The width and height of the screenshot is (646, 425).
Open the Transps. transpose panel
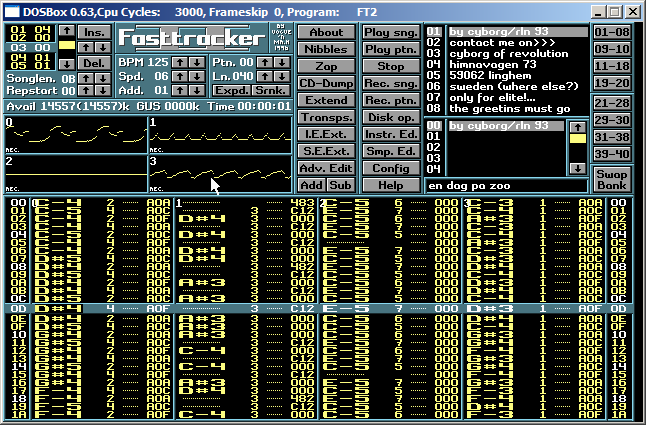326,117
